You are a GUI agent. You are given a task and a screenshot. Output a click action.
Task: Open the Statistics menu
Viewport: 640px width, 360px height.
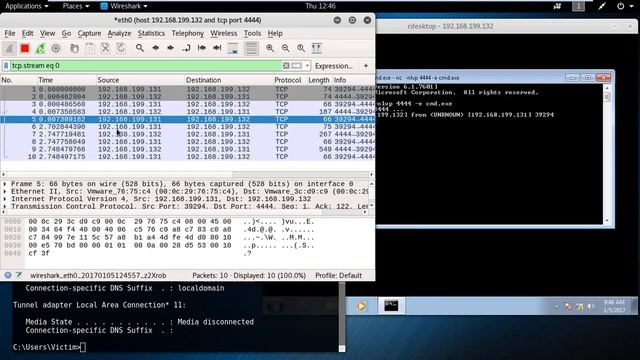(x=151, y=33)
